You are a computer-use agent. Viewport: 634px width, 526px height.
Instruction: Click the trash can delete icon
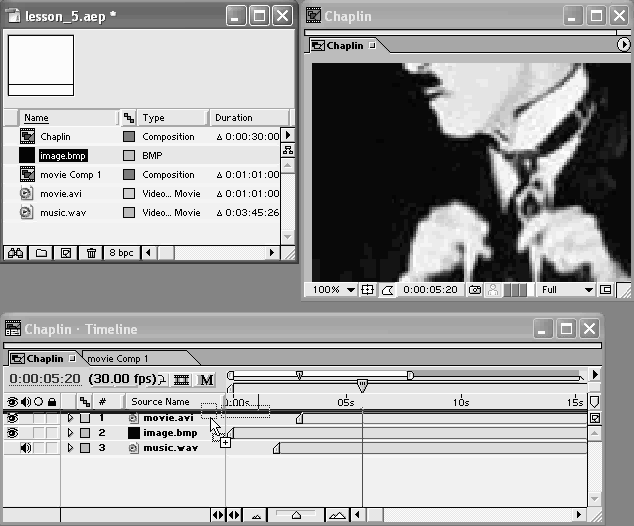pyautogui.click(x=91, y=253)
